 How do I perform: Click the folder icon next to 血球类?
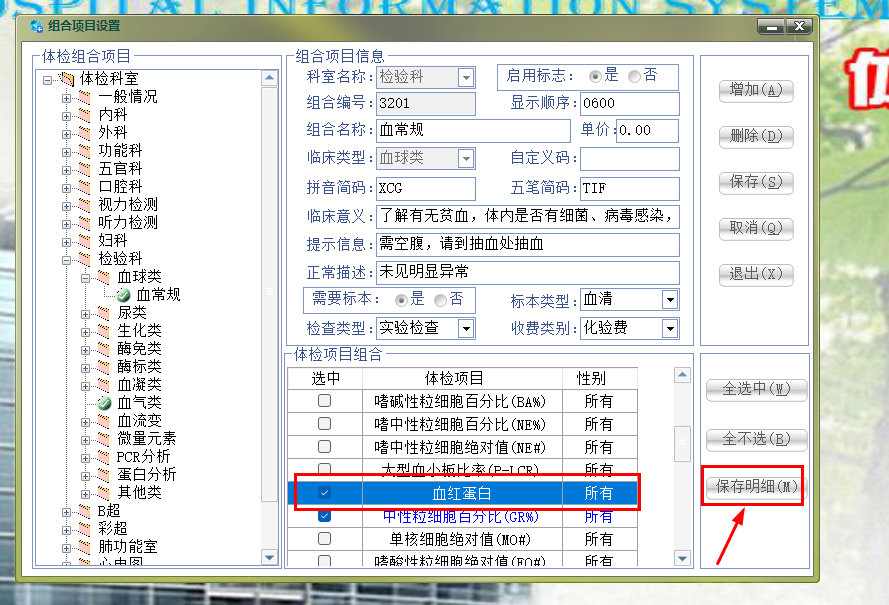point(103,277)
